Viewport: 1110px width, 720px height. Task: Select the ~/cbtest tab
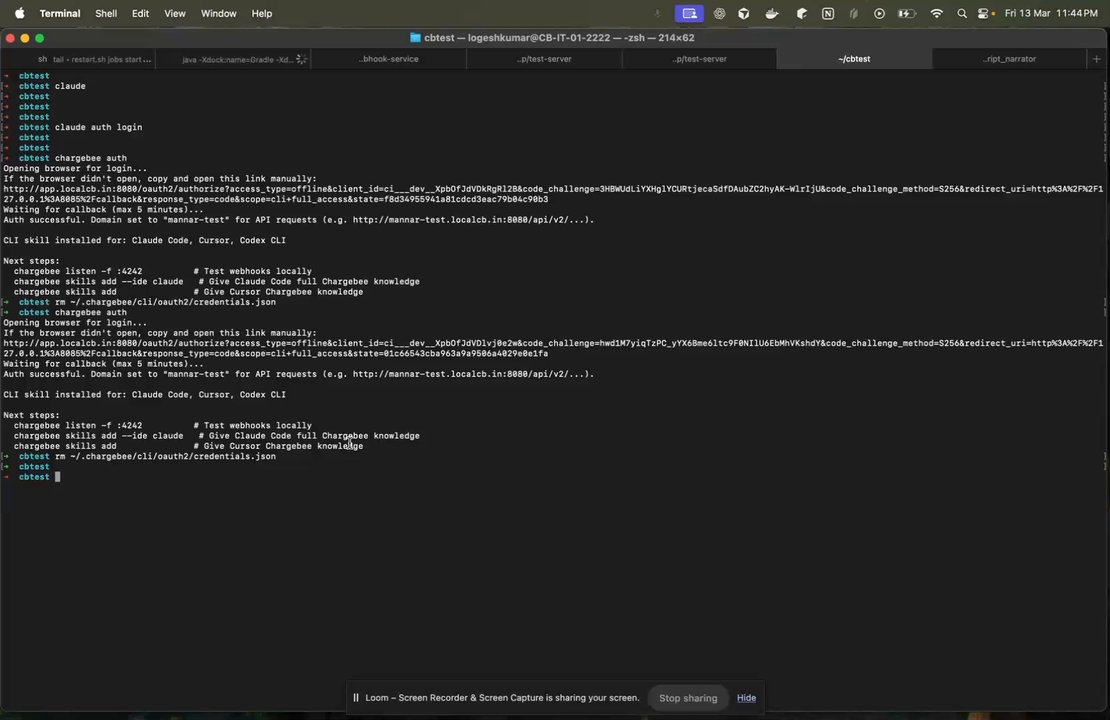coord(854,59)
